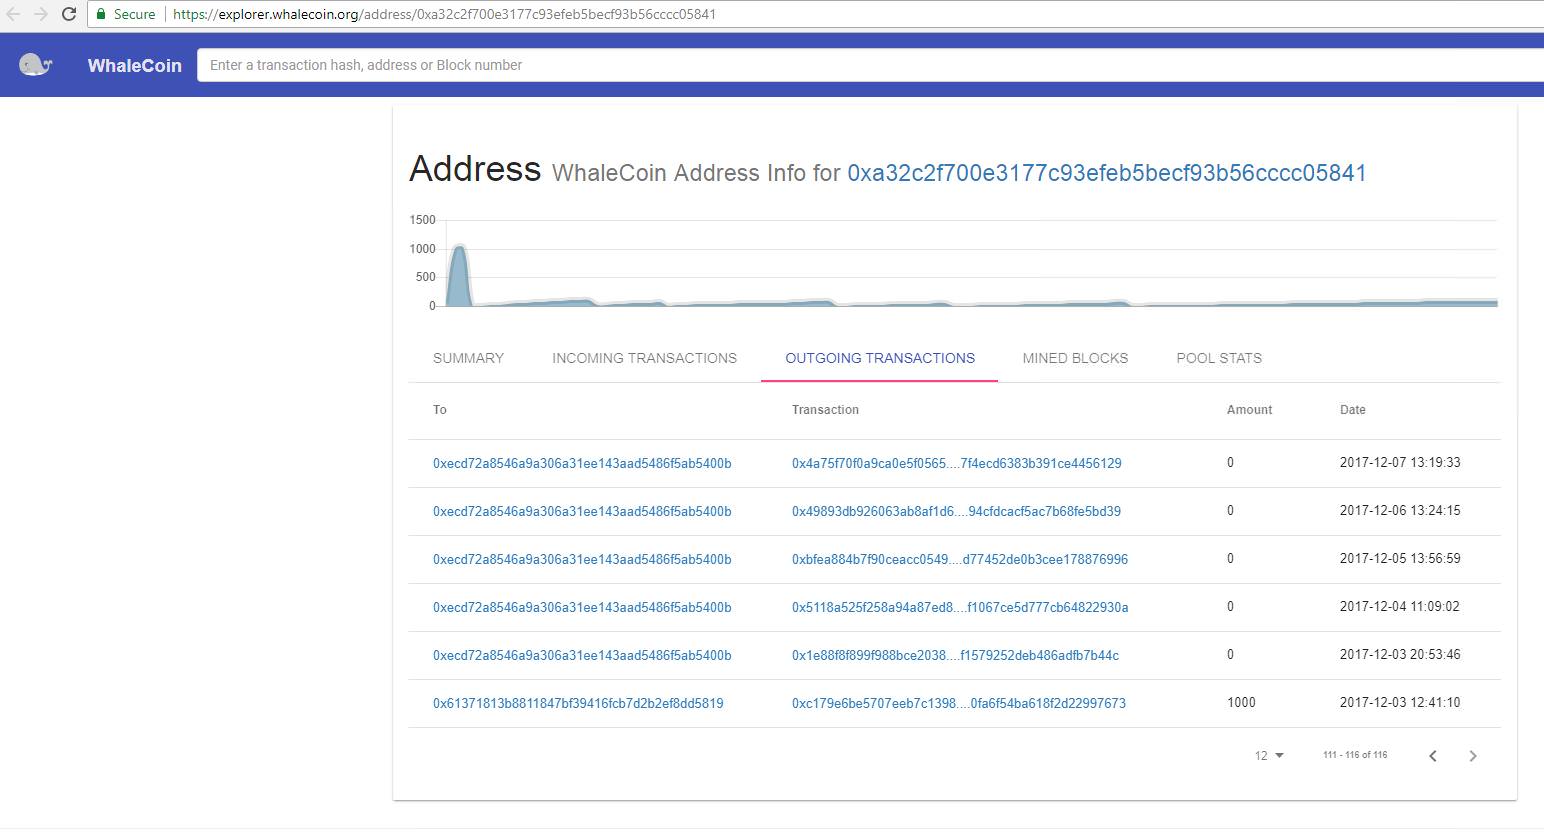Open the WhaleCoin home link
The height and width of the screenshot is (839, 1544).
tap(134, 65)
